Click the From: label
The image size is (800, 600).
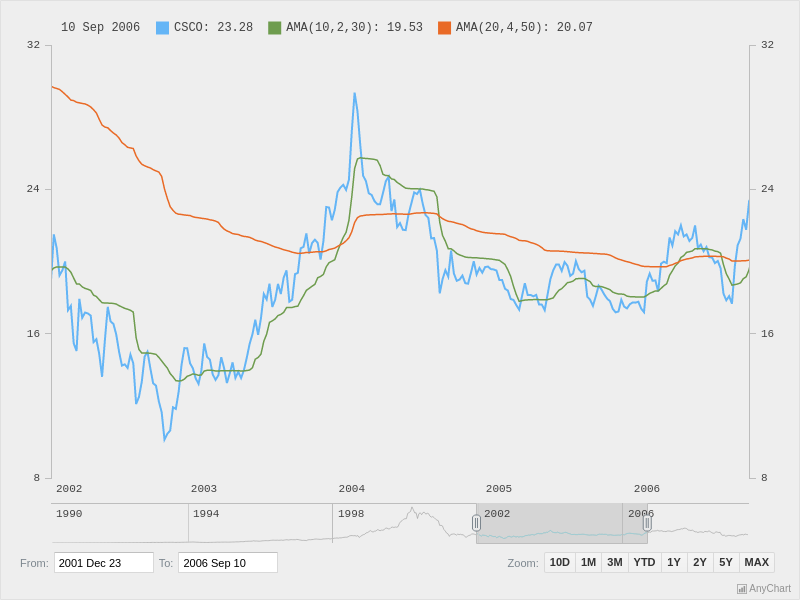pos(34,563)
